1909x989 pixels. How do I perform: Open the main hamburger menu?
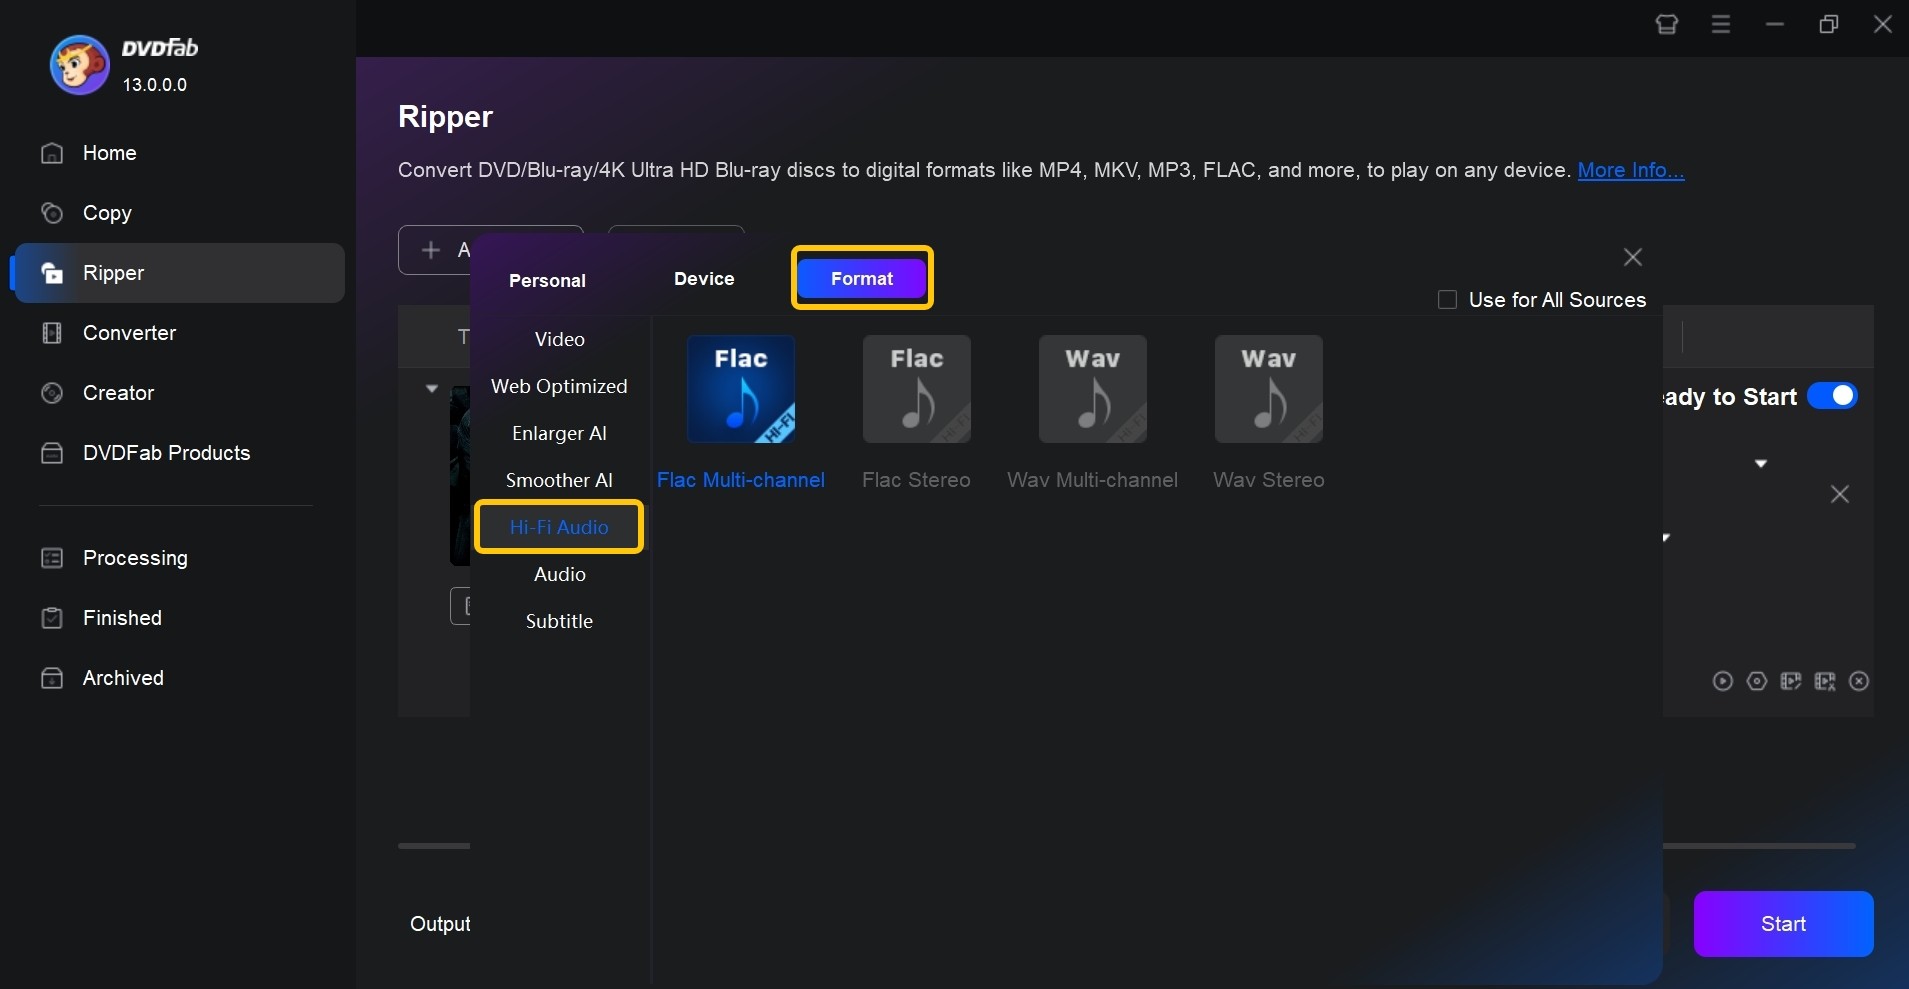1721,24
